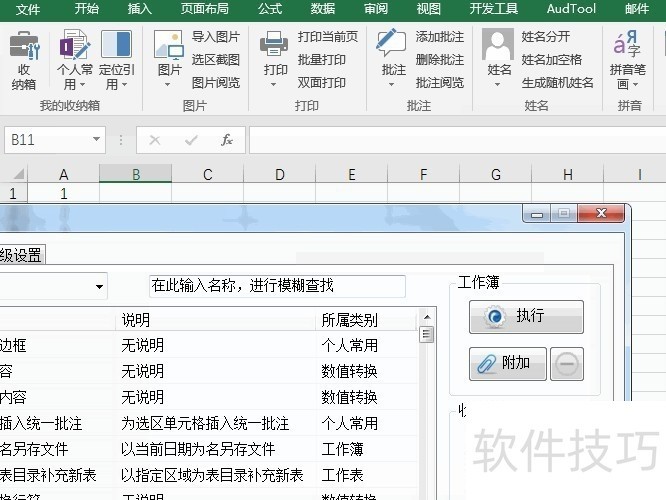Switch to the AudTool ribbon tab
The height and width of the screenshot is (500, 666).
[x=571, y=9]
